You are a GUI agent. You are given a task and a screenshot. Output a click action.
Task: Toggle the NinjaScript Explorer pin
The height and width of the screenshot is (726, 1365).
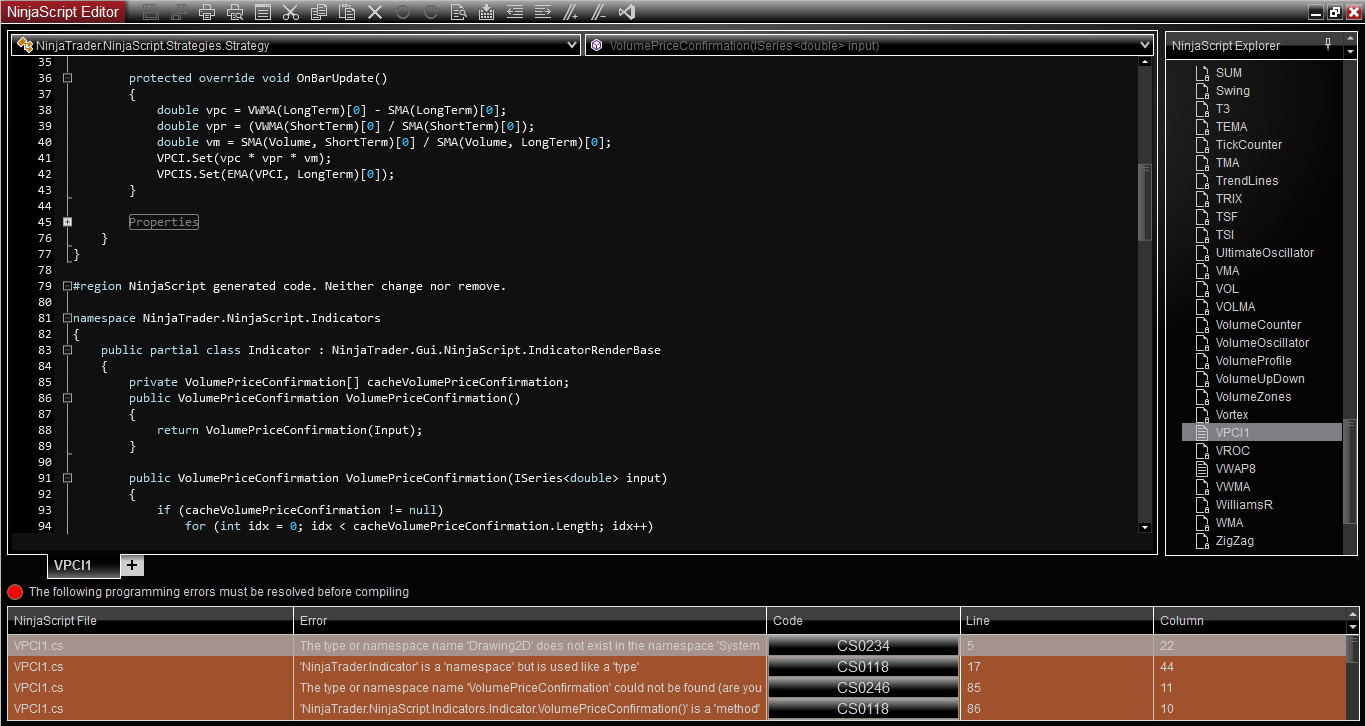tap(1328, 45)
